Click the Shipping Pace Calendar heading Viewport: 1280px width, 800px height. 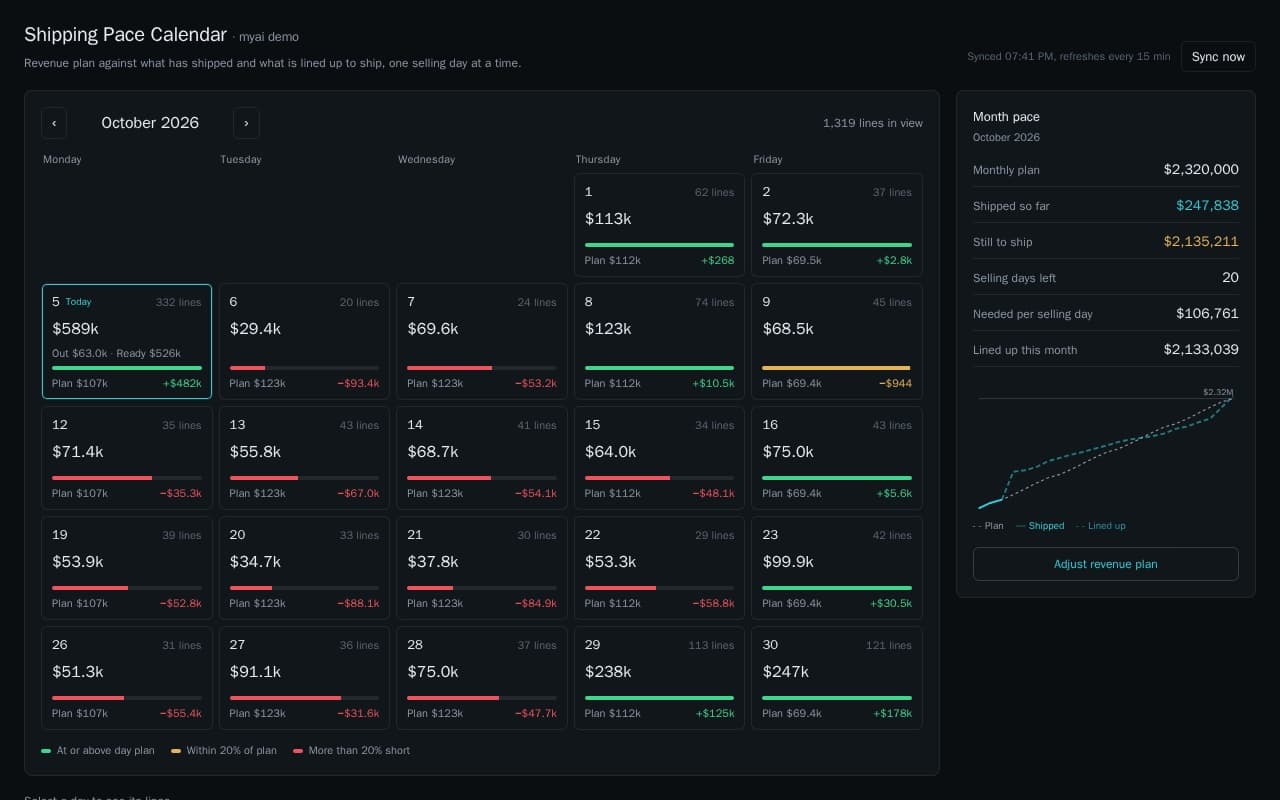tap(125, 35)
